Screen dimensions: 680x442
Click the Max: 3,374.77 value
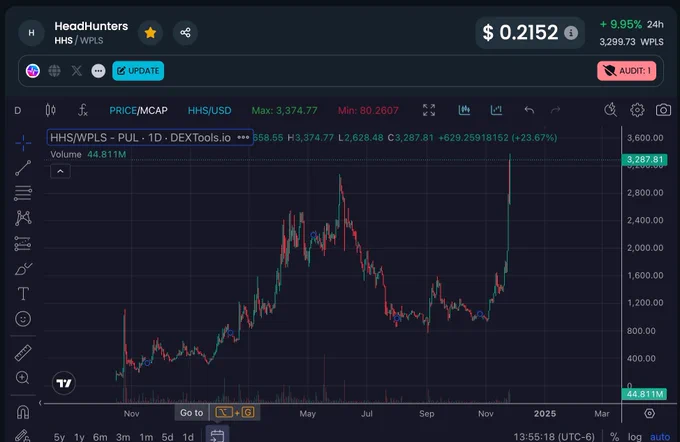click(284, 111)
